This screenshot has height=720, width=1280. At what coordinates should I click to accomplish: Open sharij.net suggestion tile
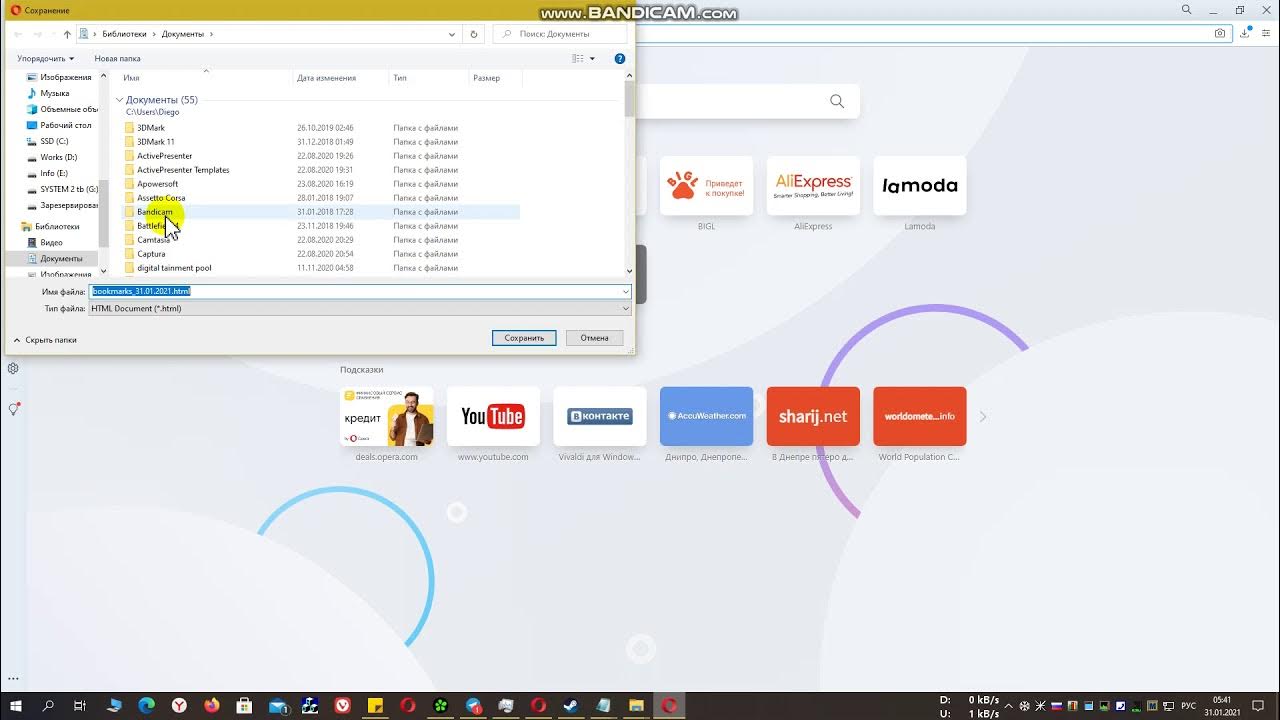point(813,416)
